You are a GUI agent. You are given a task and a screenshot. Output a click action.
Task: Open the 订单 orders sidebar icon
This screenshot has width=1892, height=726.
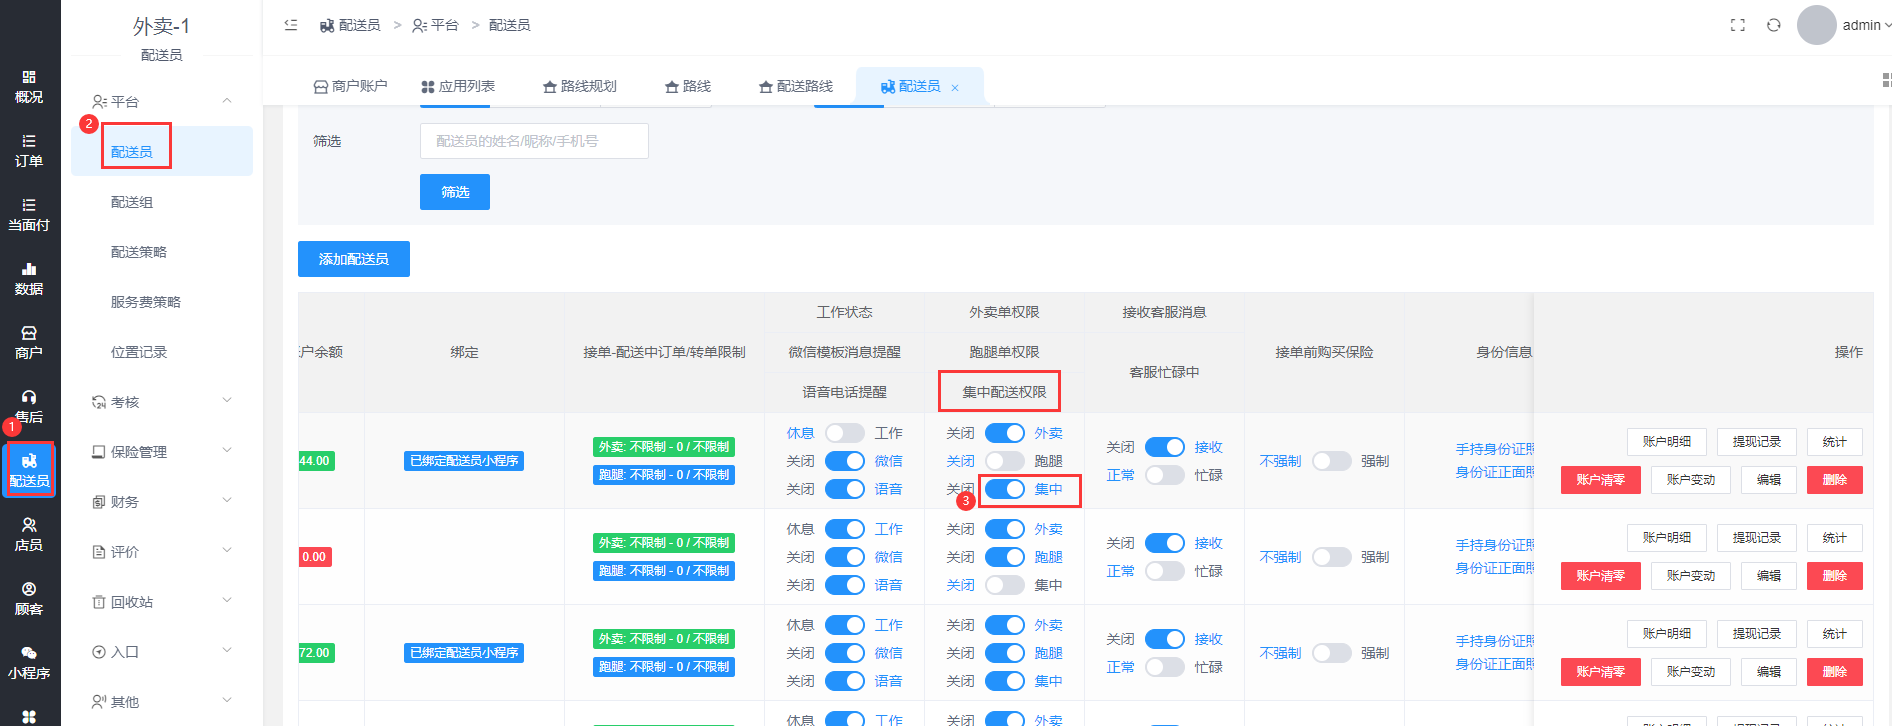[29, 151]
